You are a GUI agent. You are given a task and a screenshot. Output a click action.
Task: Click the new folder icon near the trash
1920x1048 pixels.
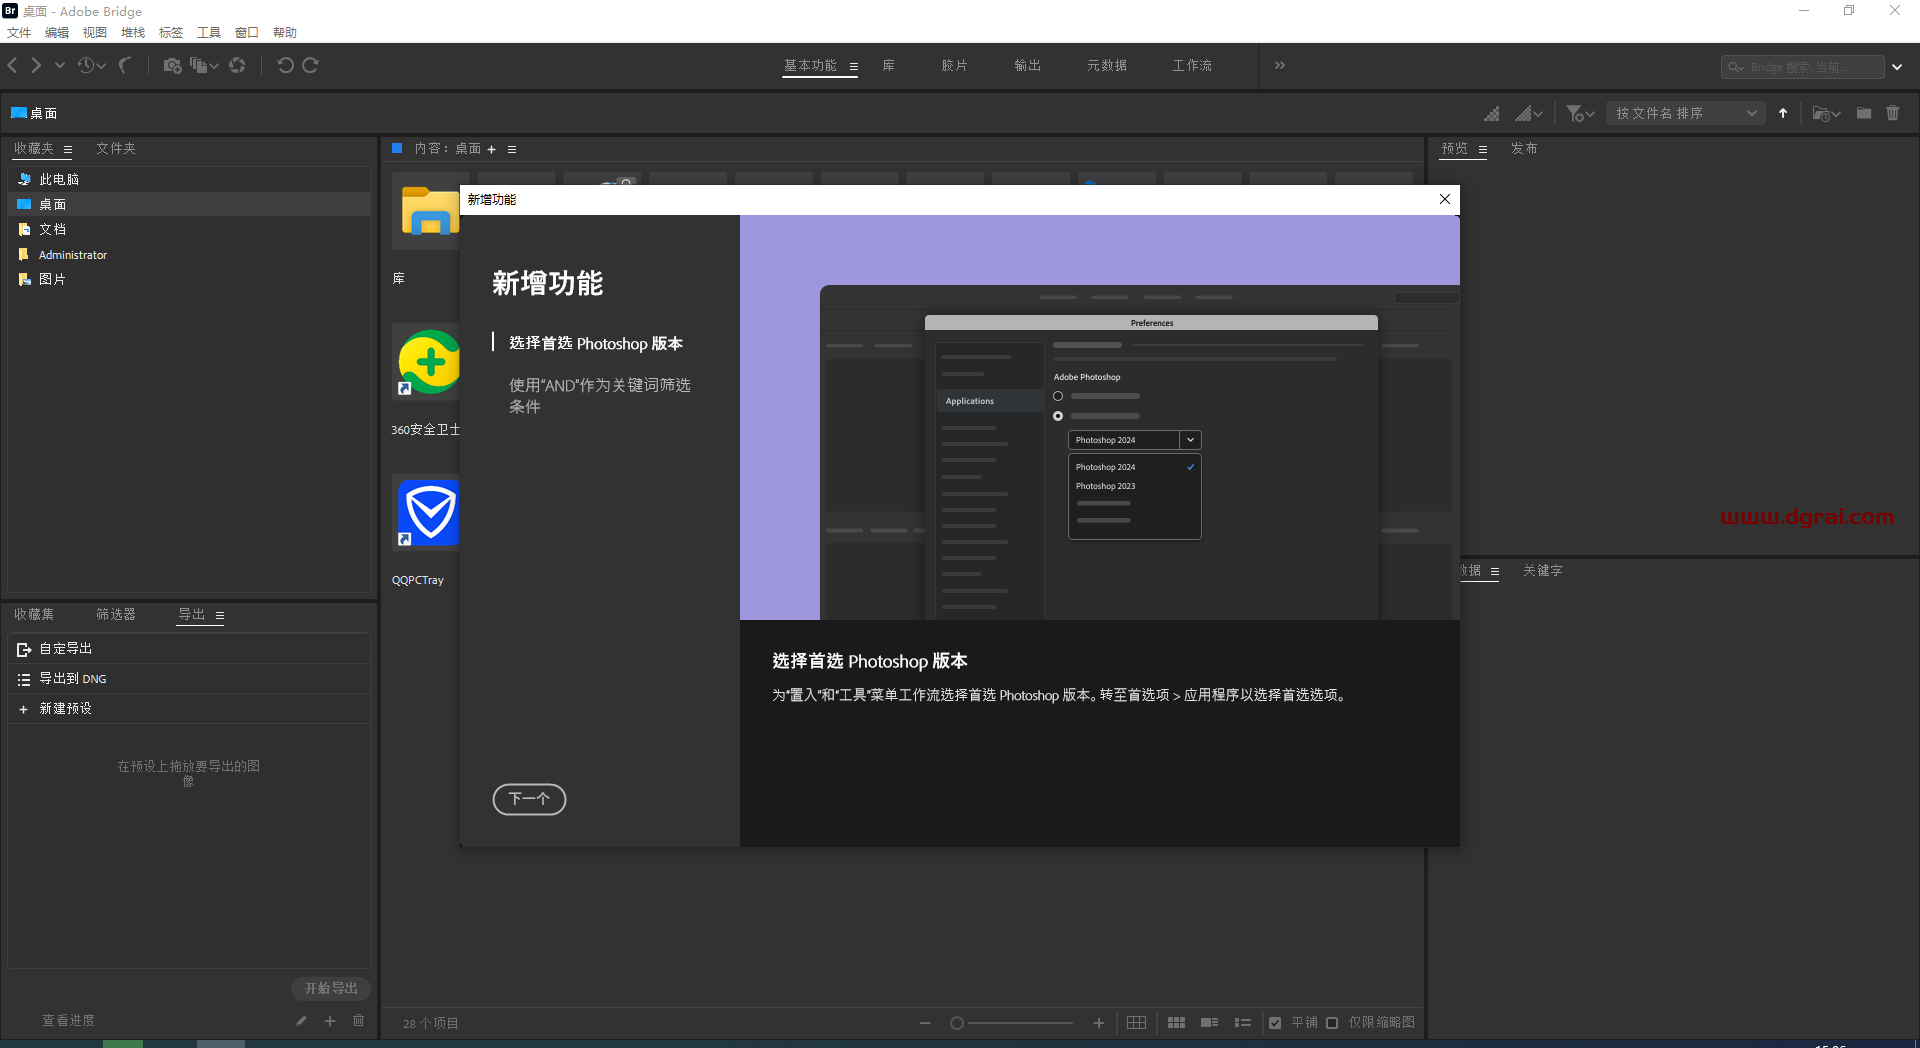[1863, 113]
